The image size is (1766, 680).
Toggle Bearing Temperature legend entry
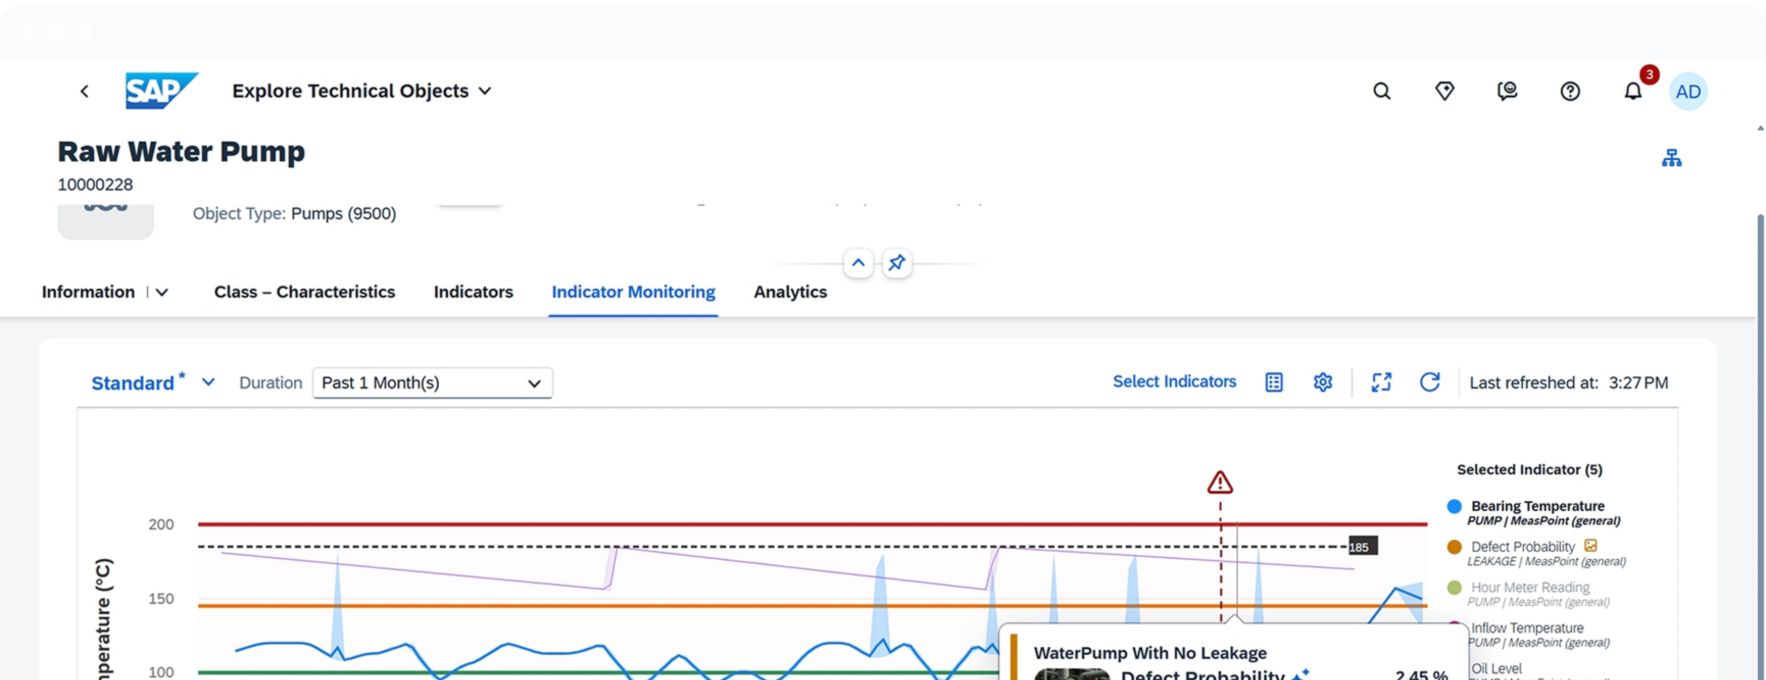pos(1536,506)
